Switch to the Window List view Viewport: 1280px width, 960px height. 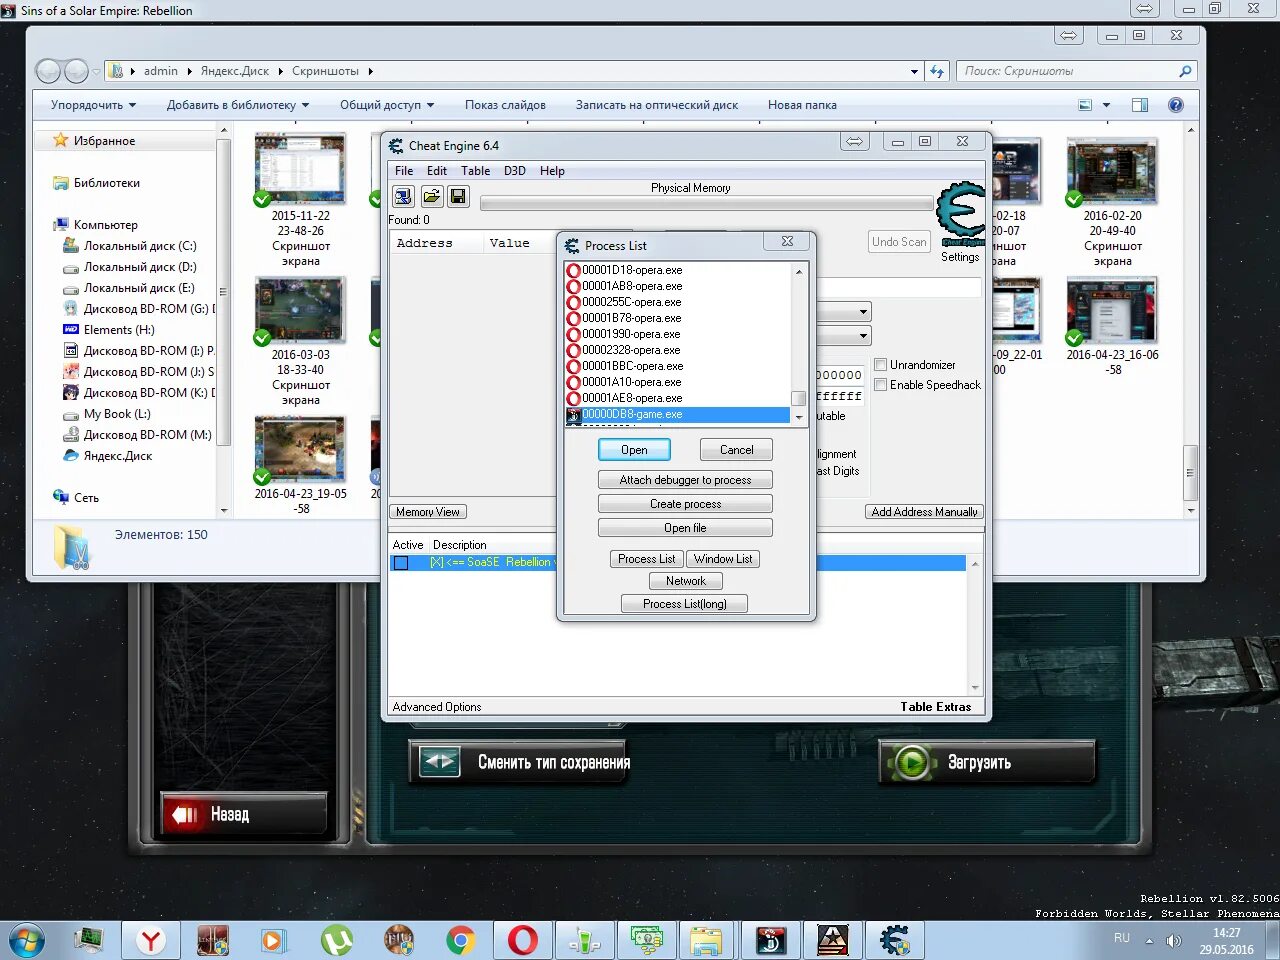tap(723, 559)
